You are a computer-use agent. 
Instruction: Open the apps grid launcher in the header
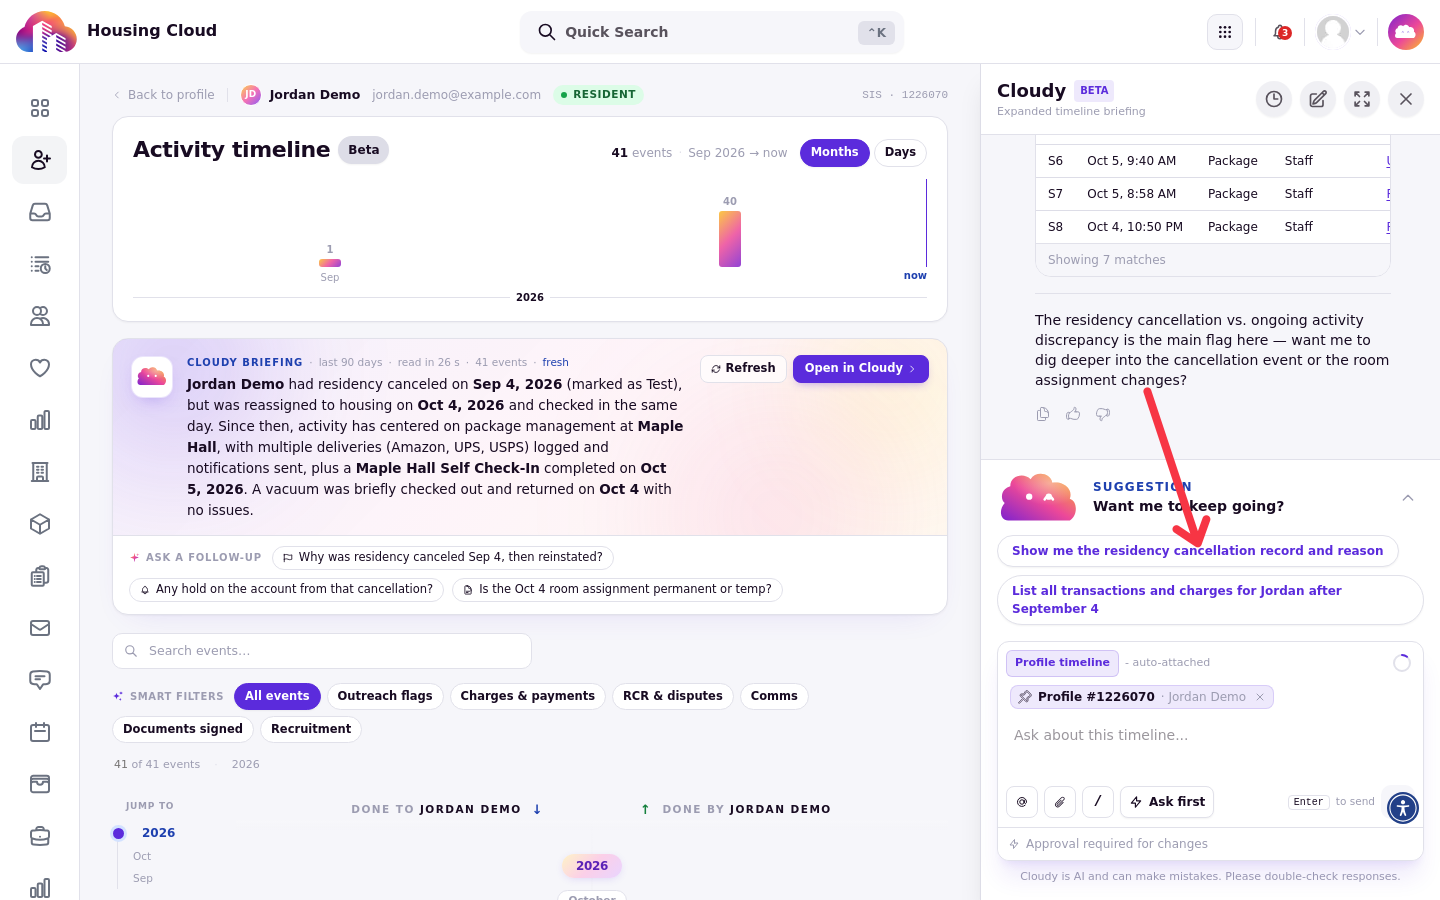pyautogui.click(x=1225, y=32)
